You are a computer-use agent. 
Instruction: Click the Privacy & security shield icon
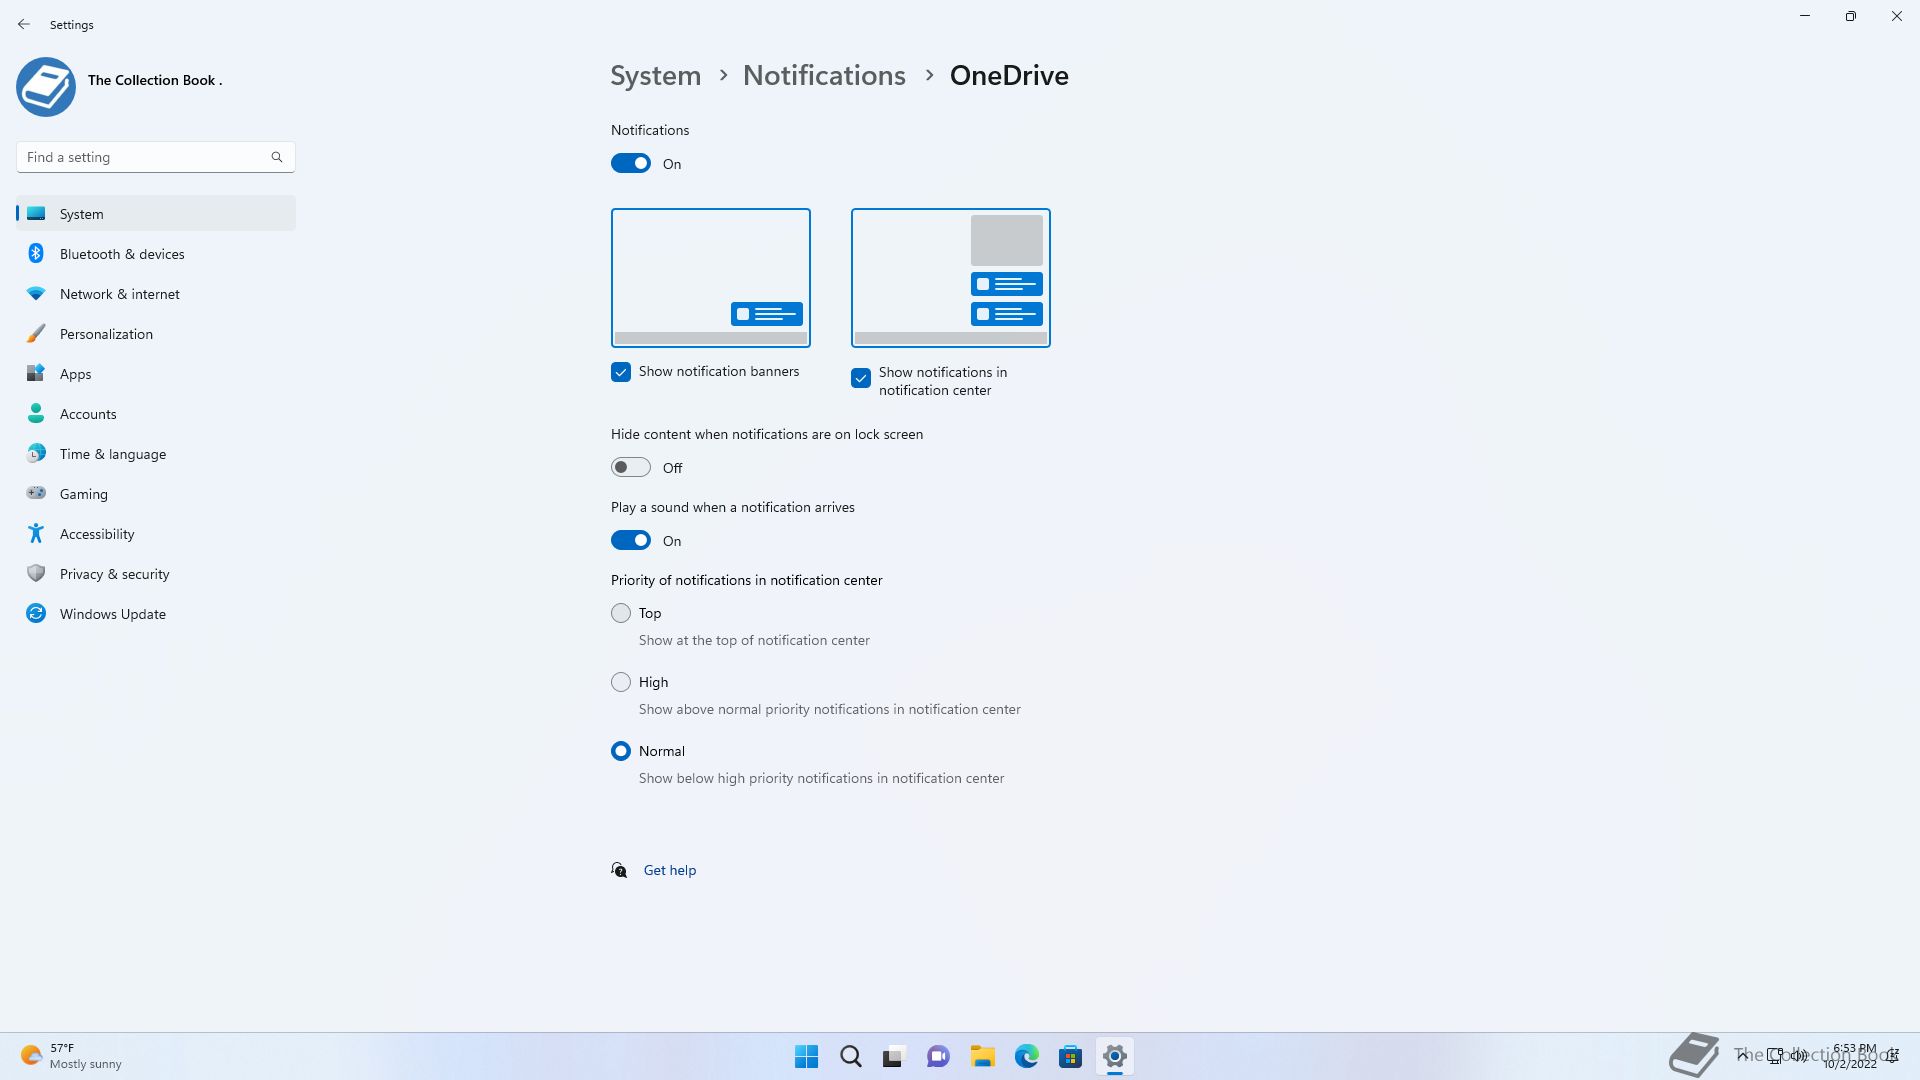(36, 573)
